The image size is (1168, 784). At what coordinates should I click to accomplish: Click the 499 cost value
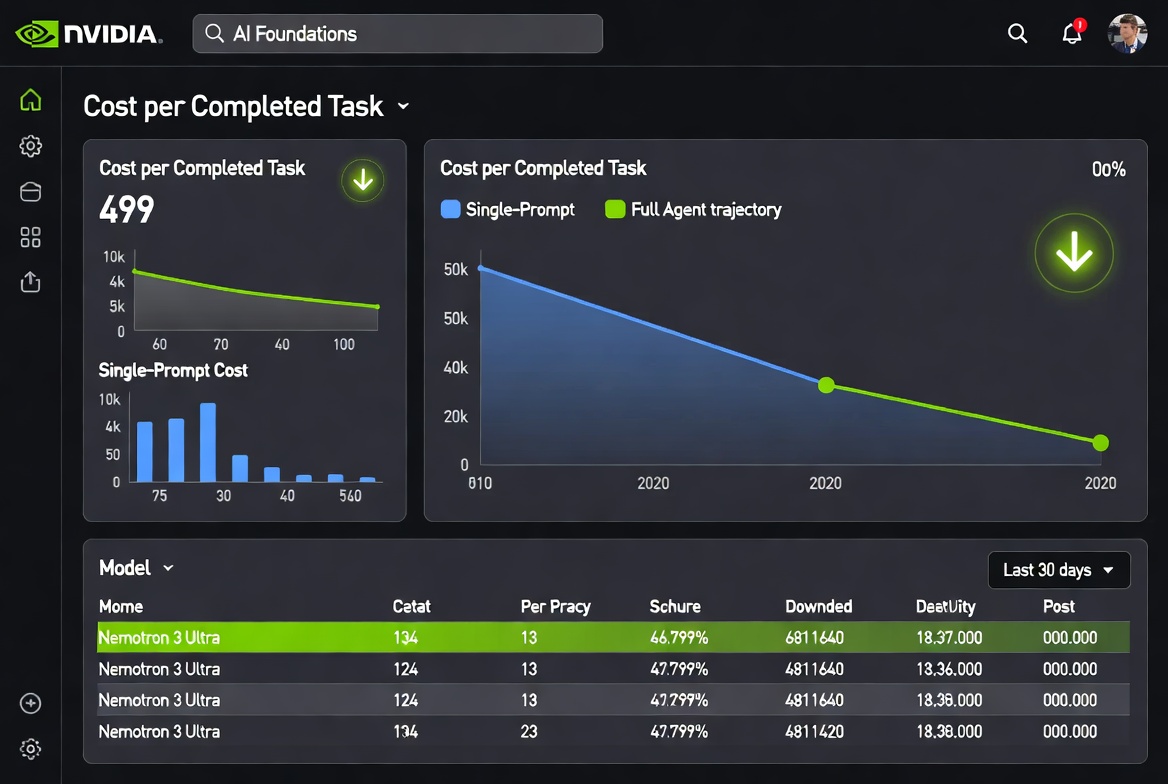[x=127, y=209]
